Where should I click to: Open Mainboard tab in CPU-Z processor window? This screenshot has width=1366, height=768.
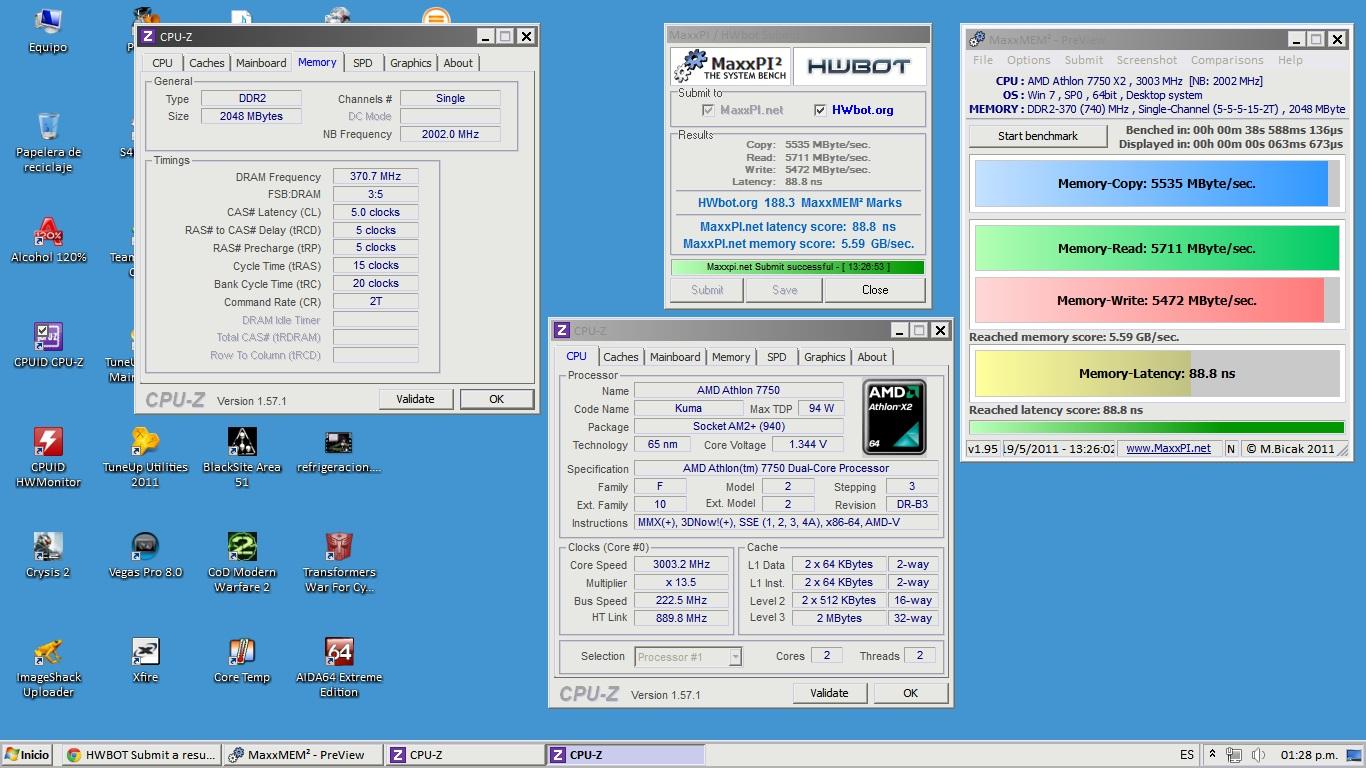pyautogui.click(x=675, y=357)
